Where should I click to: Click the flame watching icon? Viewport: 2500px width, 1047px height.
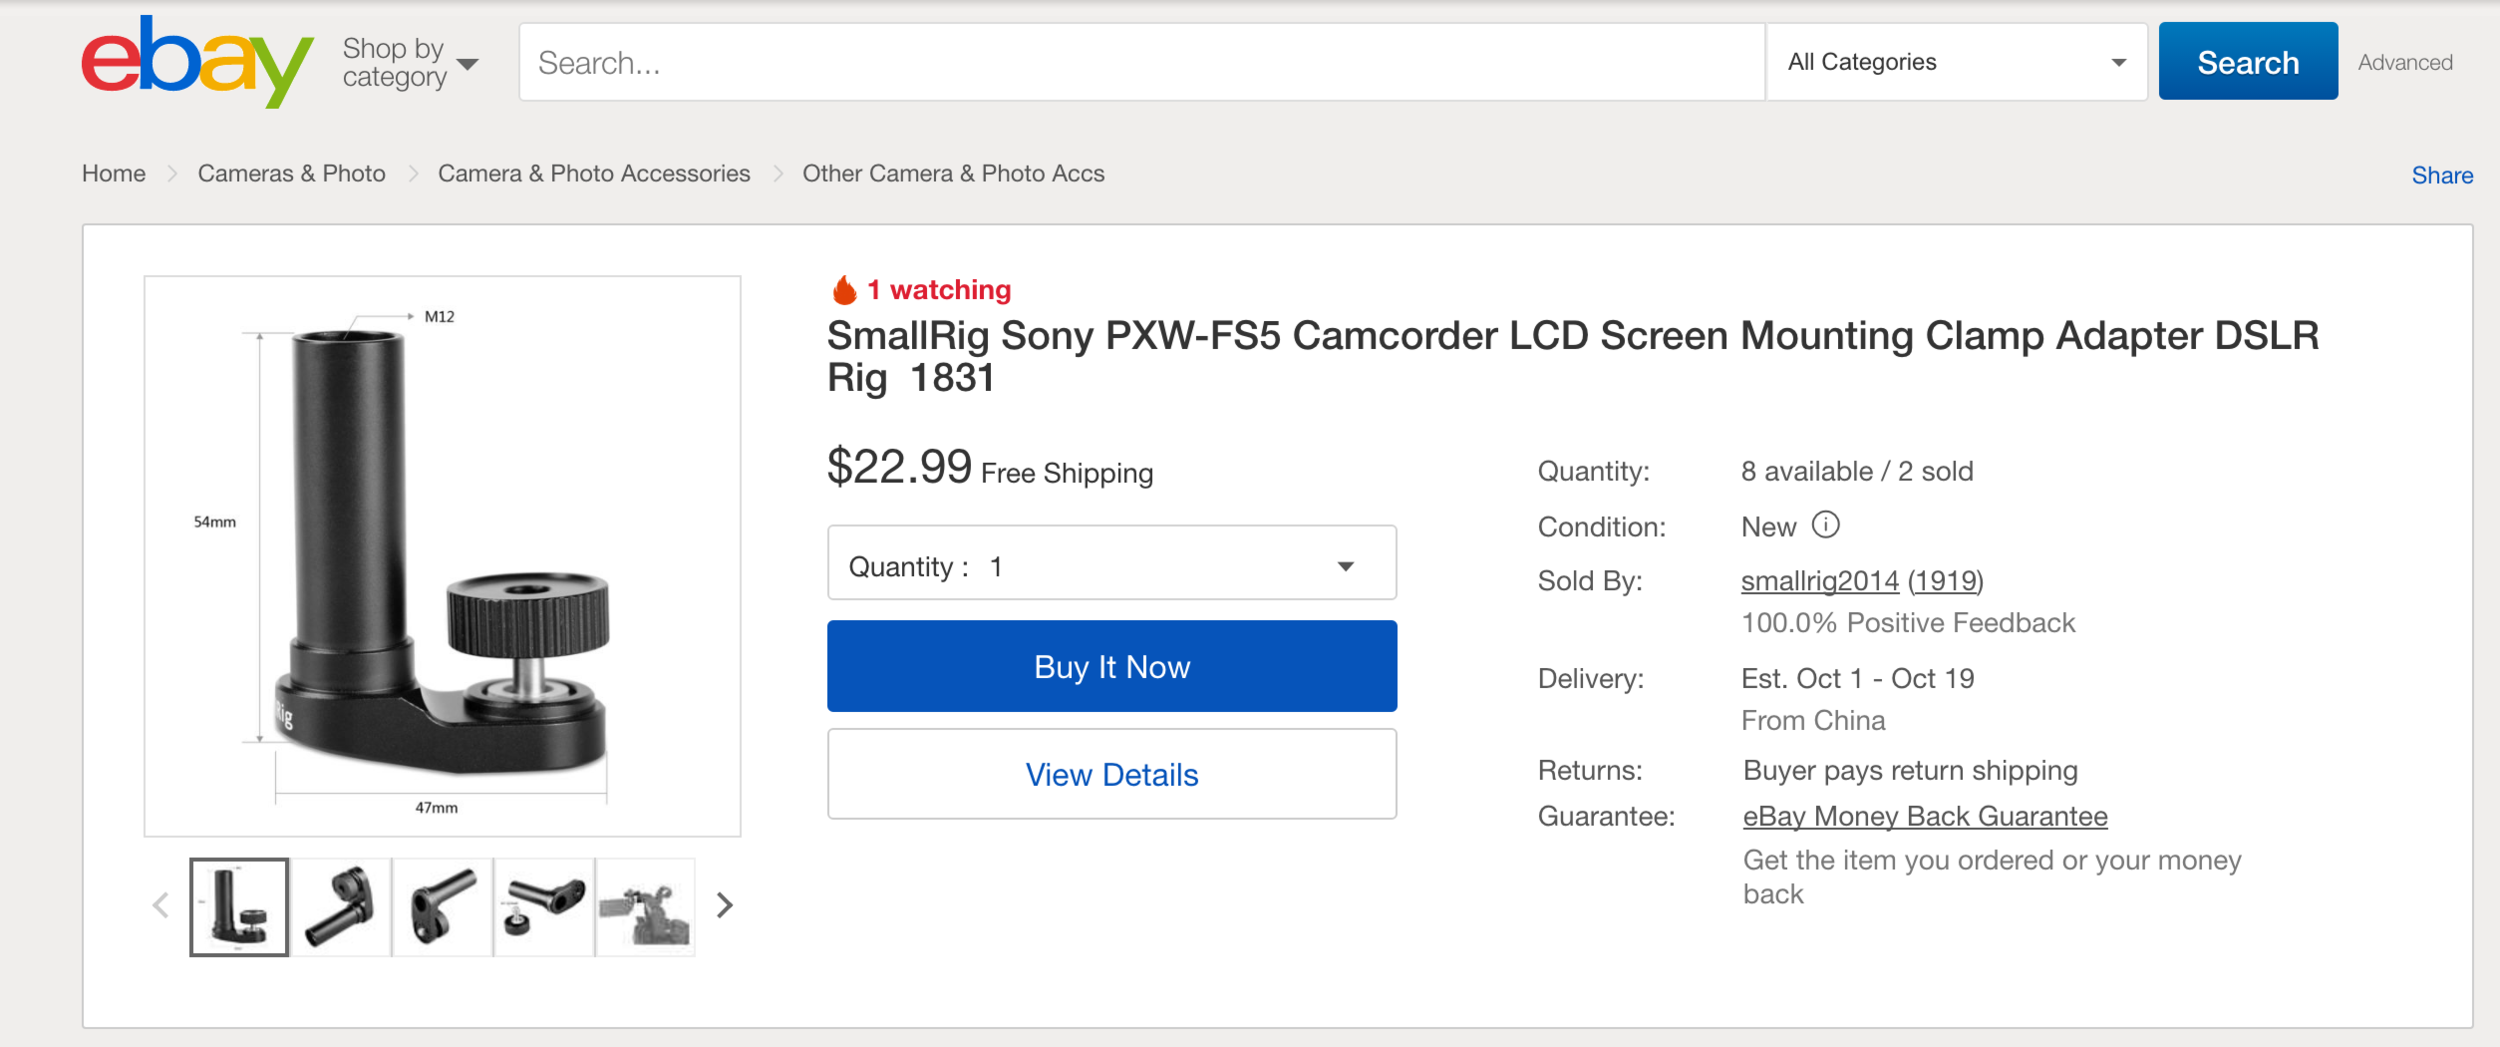coord(844,290)
